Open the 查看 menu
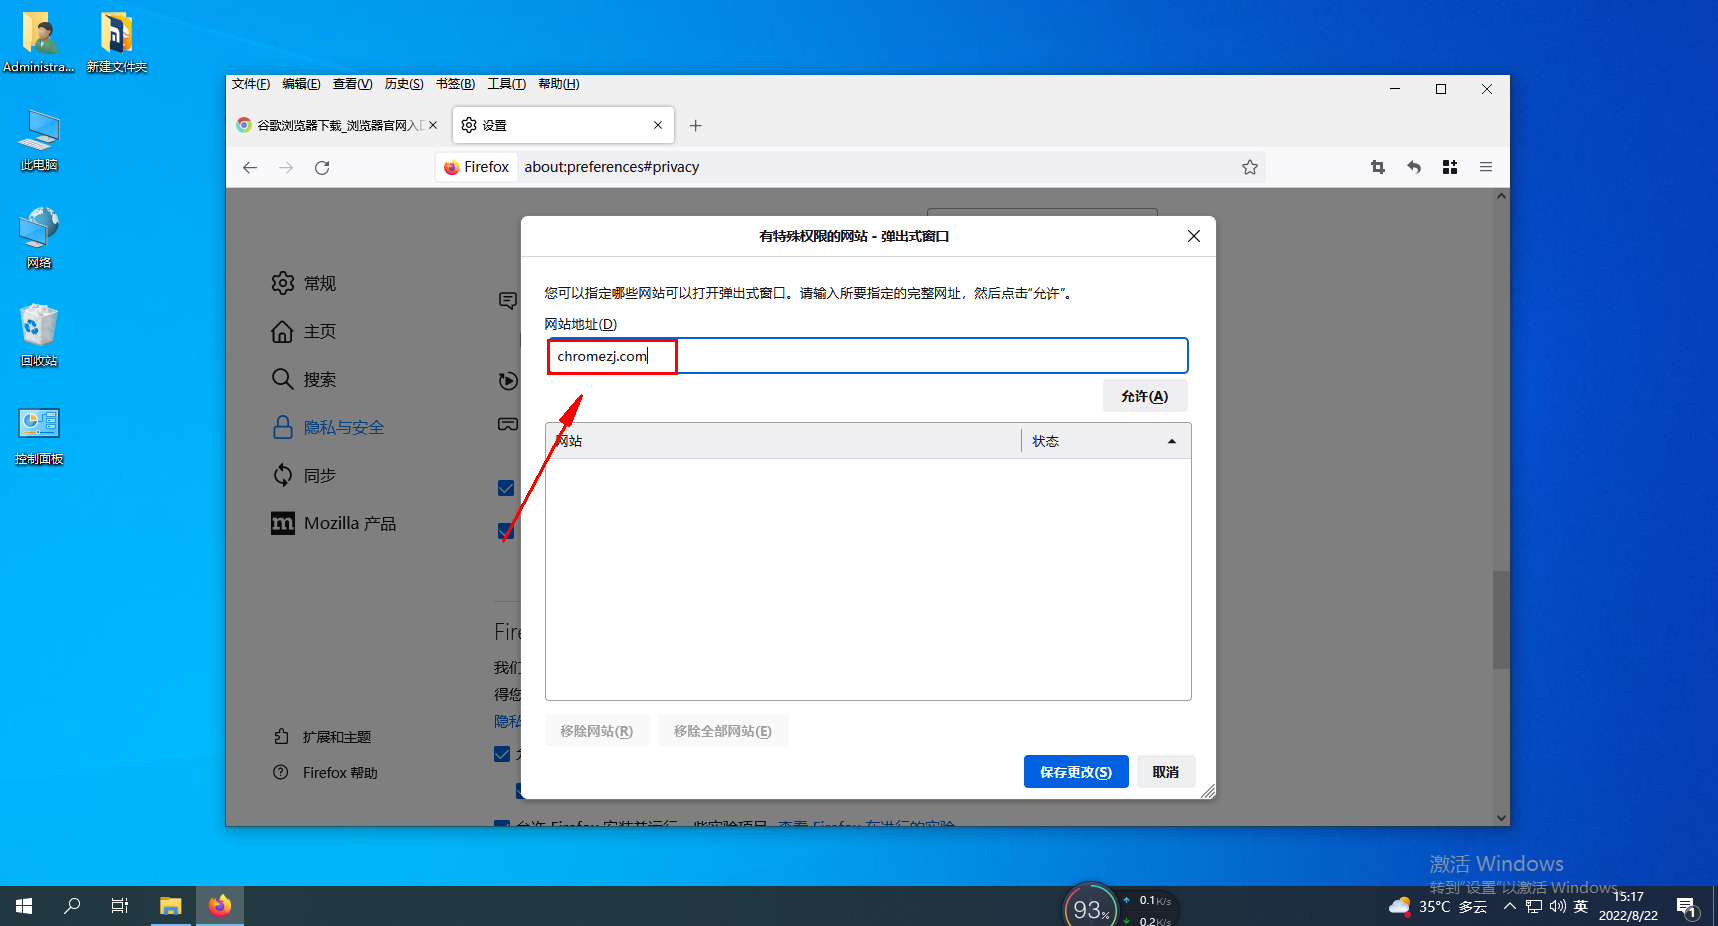The width and height of the screenshot is (1718, 926). coord(352,84)
